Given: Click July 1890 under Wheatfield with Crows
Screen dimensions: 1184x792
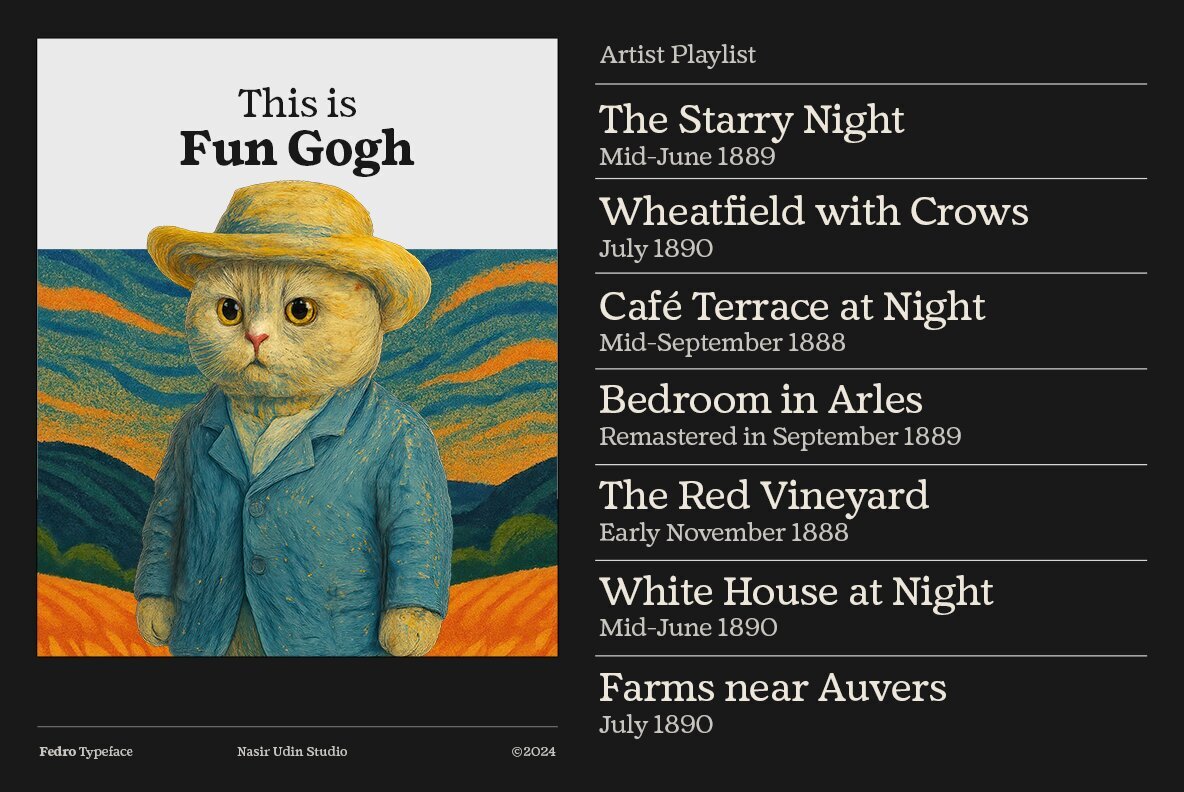Looking at the screenshot, I should point(656,249).
